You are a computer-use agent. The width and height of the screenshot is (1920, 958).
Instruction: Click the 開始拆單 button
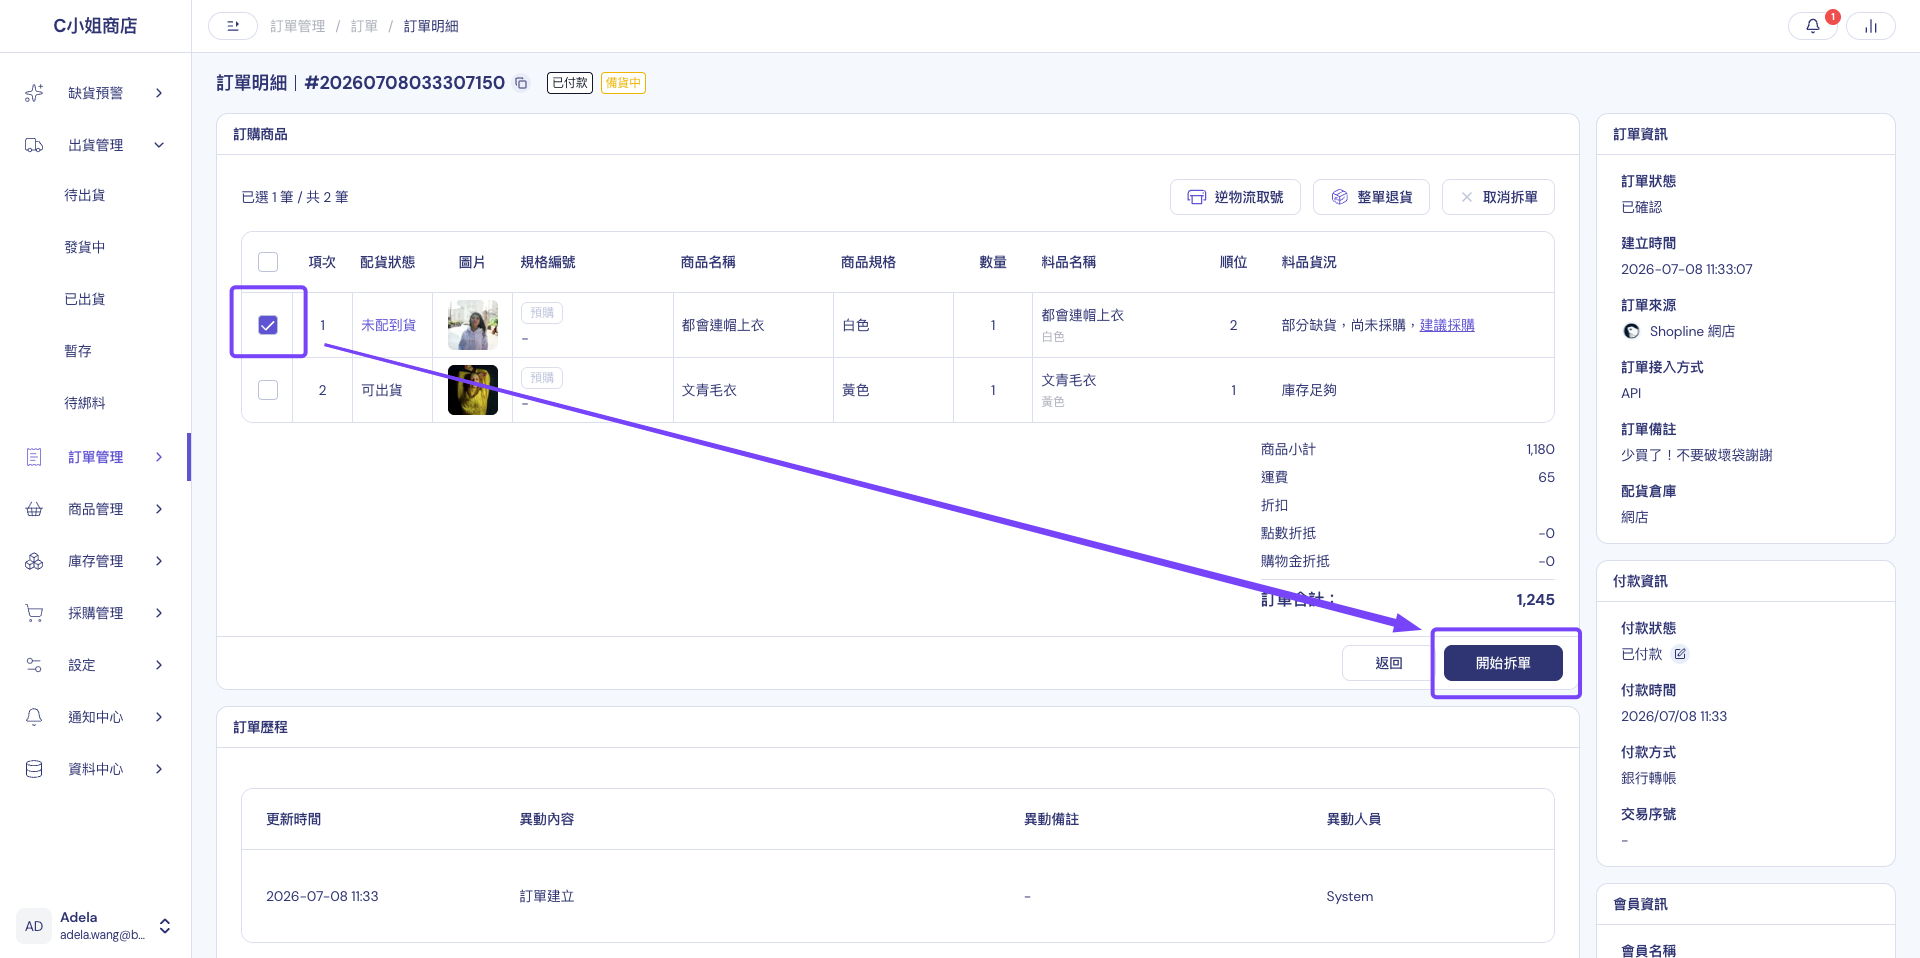pos(1503,663)
